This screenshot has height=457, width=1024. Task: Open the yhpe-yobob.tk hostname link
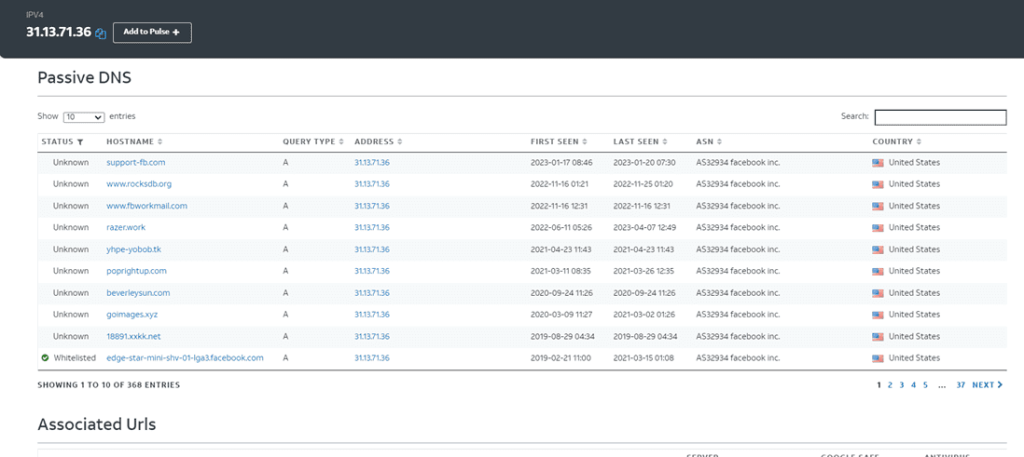point(134,249)
